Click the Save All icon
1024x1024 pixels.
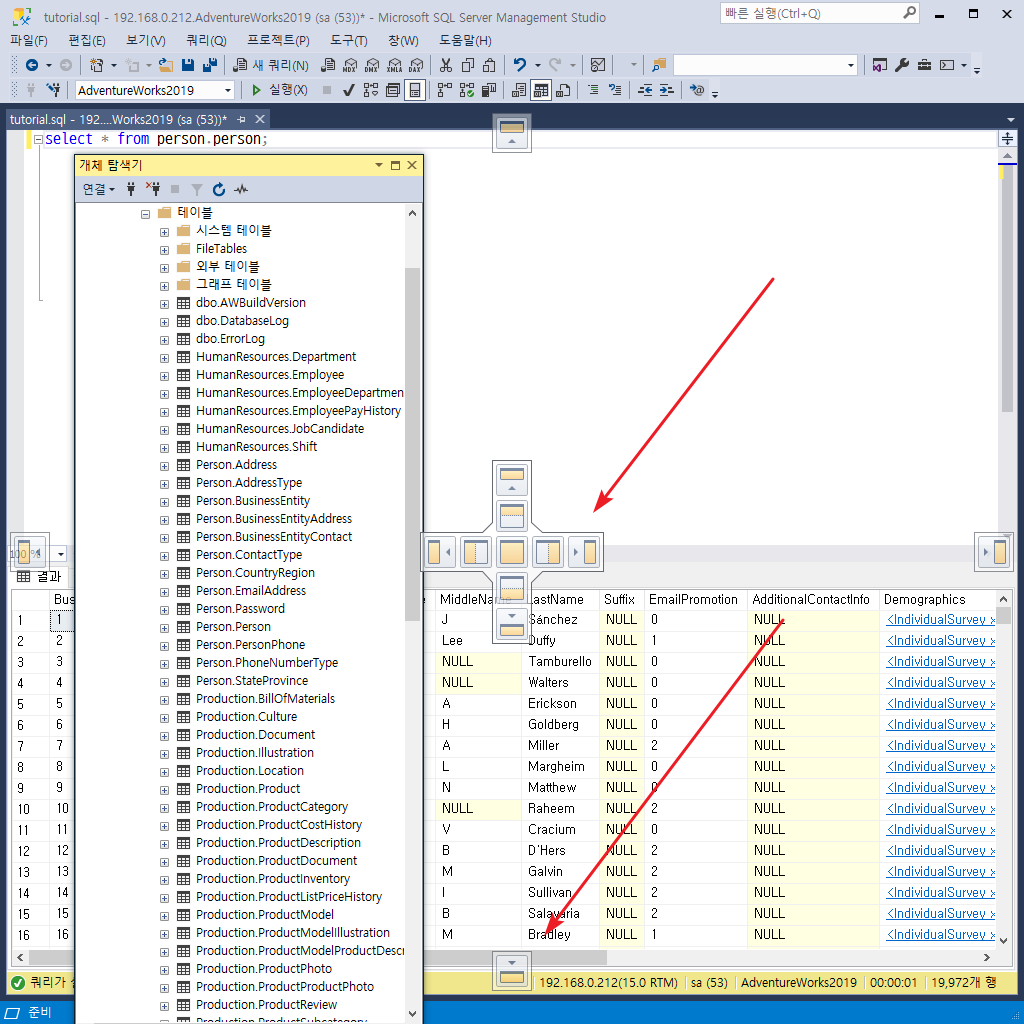[x=210, y=65]
